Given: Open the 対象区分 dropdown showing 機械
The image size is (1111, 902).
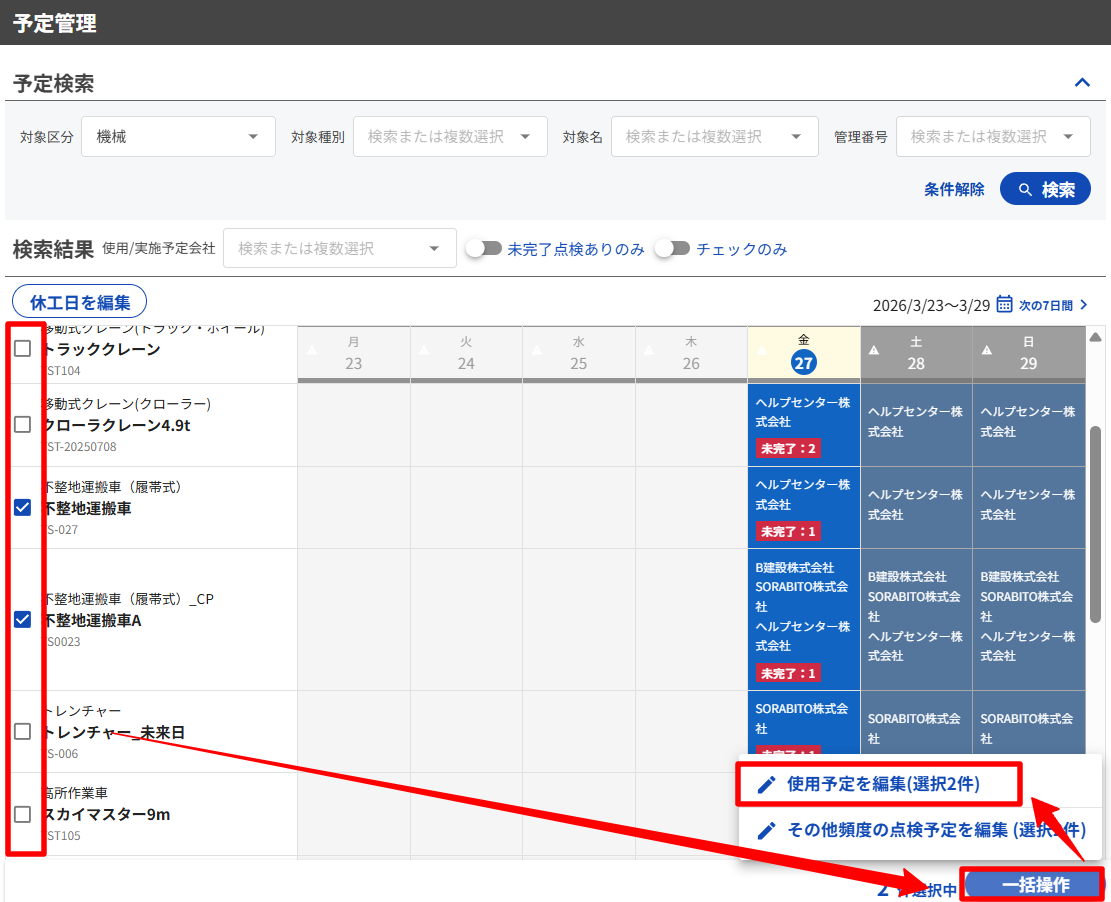Looking at the screenshot, I should point(178,137).
